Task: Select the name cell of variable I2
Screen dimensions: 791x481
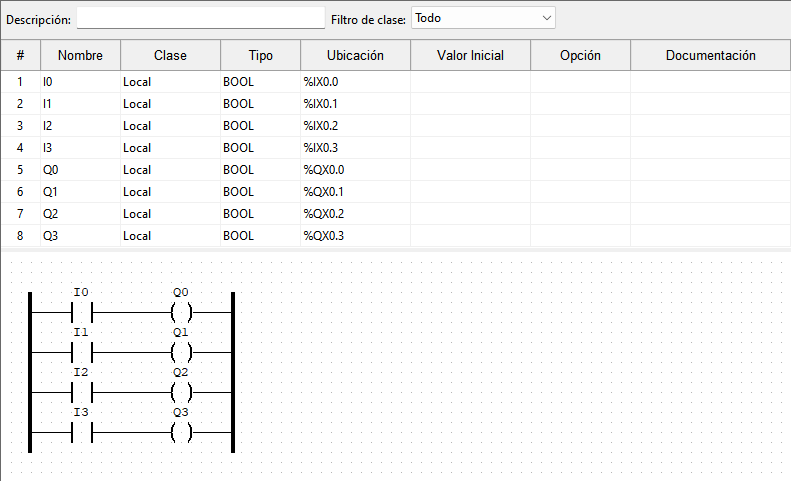Action: (x=80, y=126)
